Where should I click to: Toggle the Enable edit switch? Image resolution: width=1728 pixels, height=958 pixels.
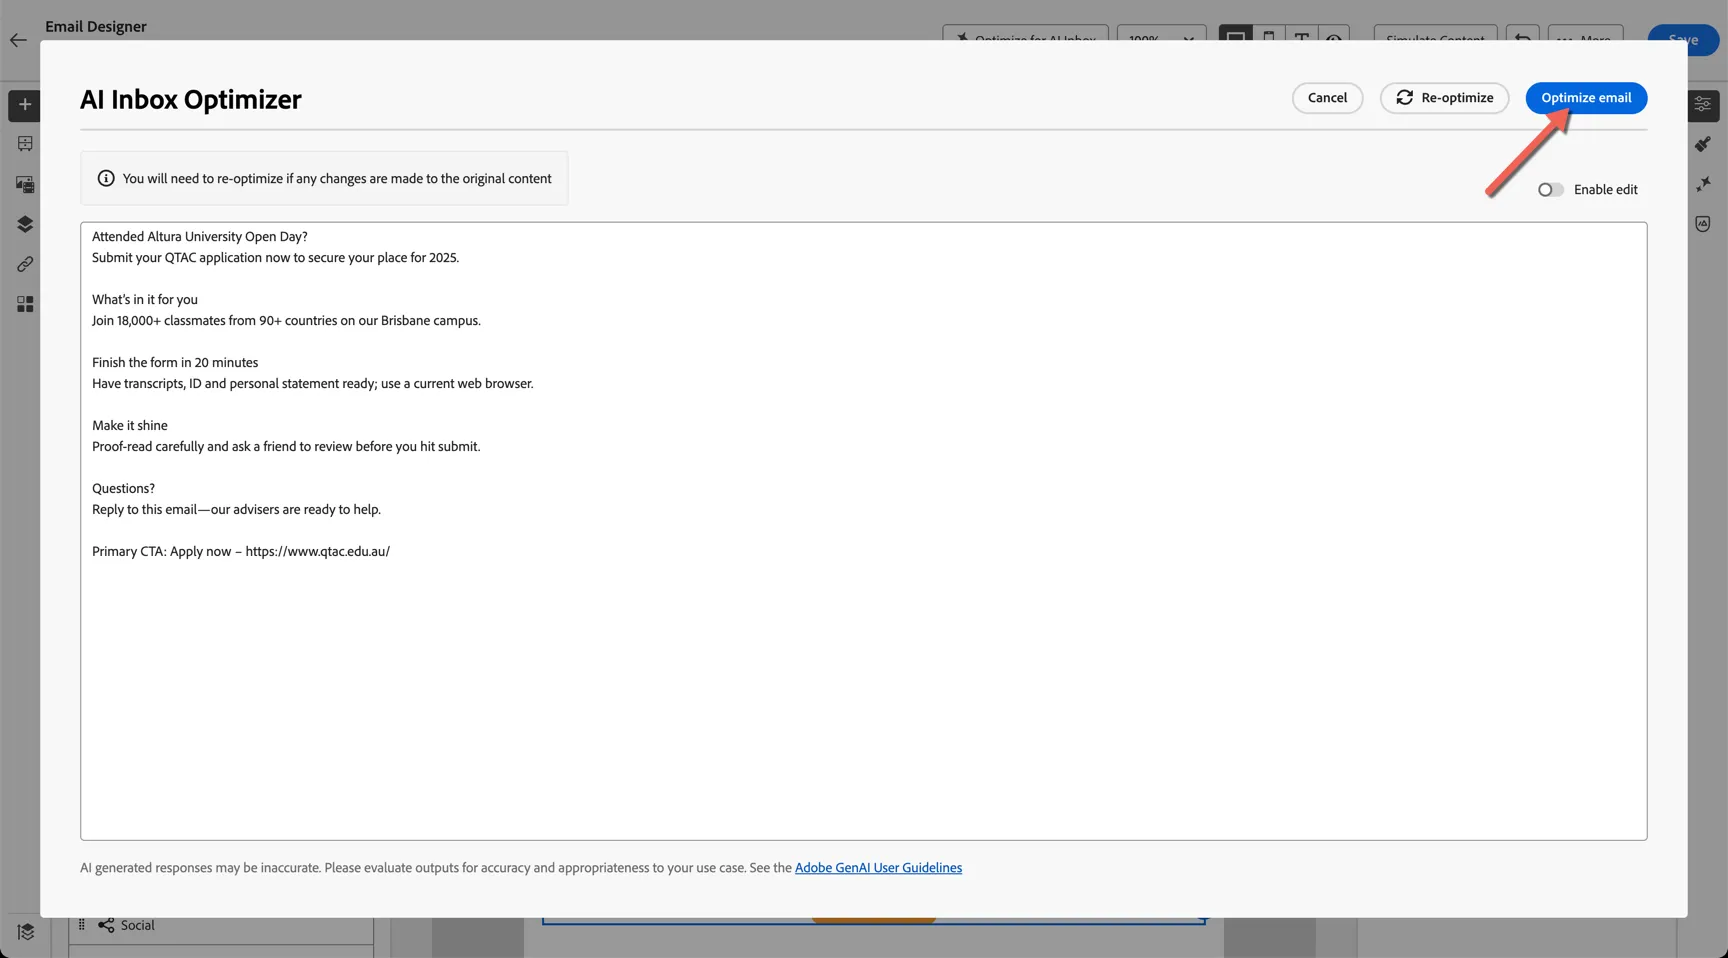(1550, 190)
